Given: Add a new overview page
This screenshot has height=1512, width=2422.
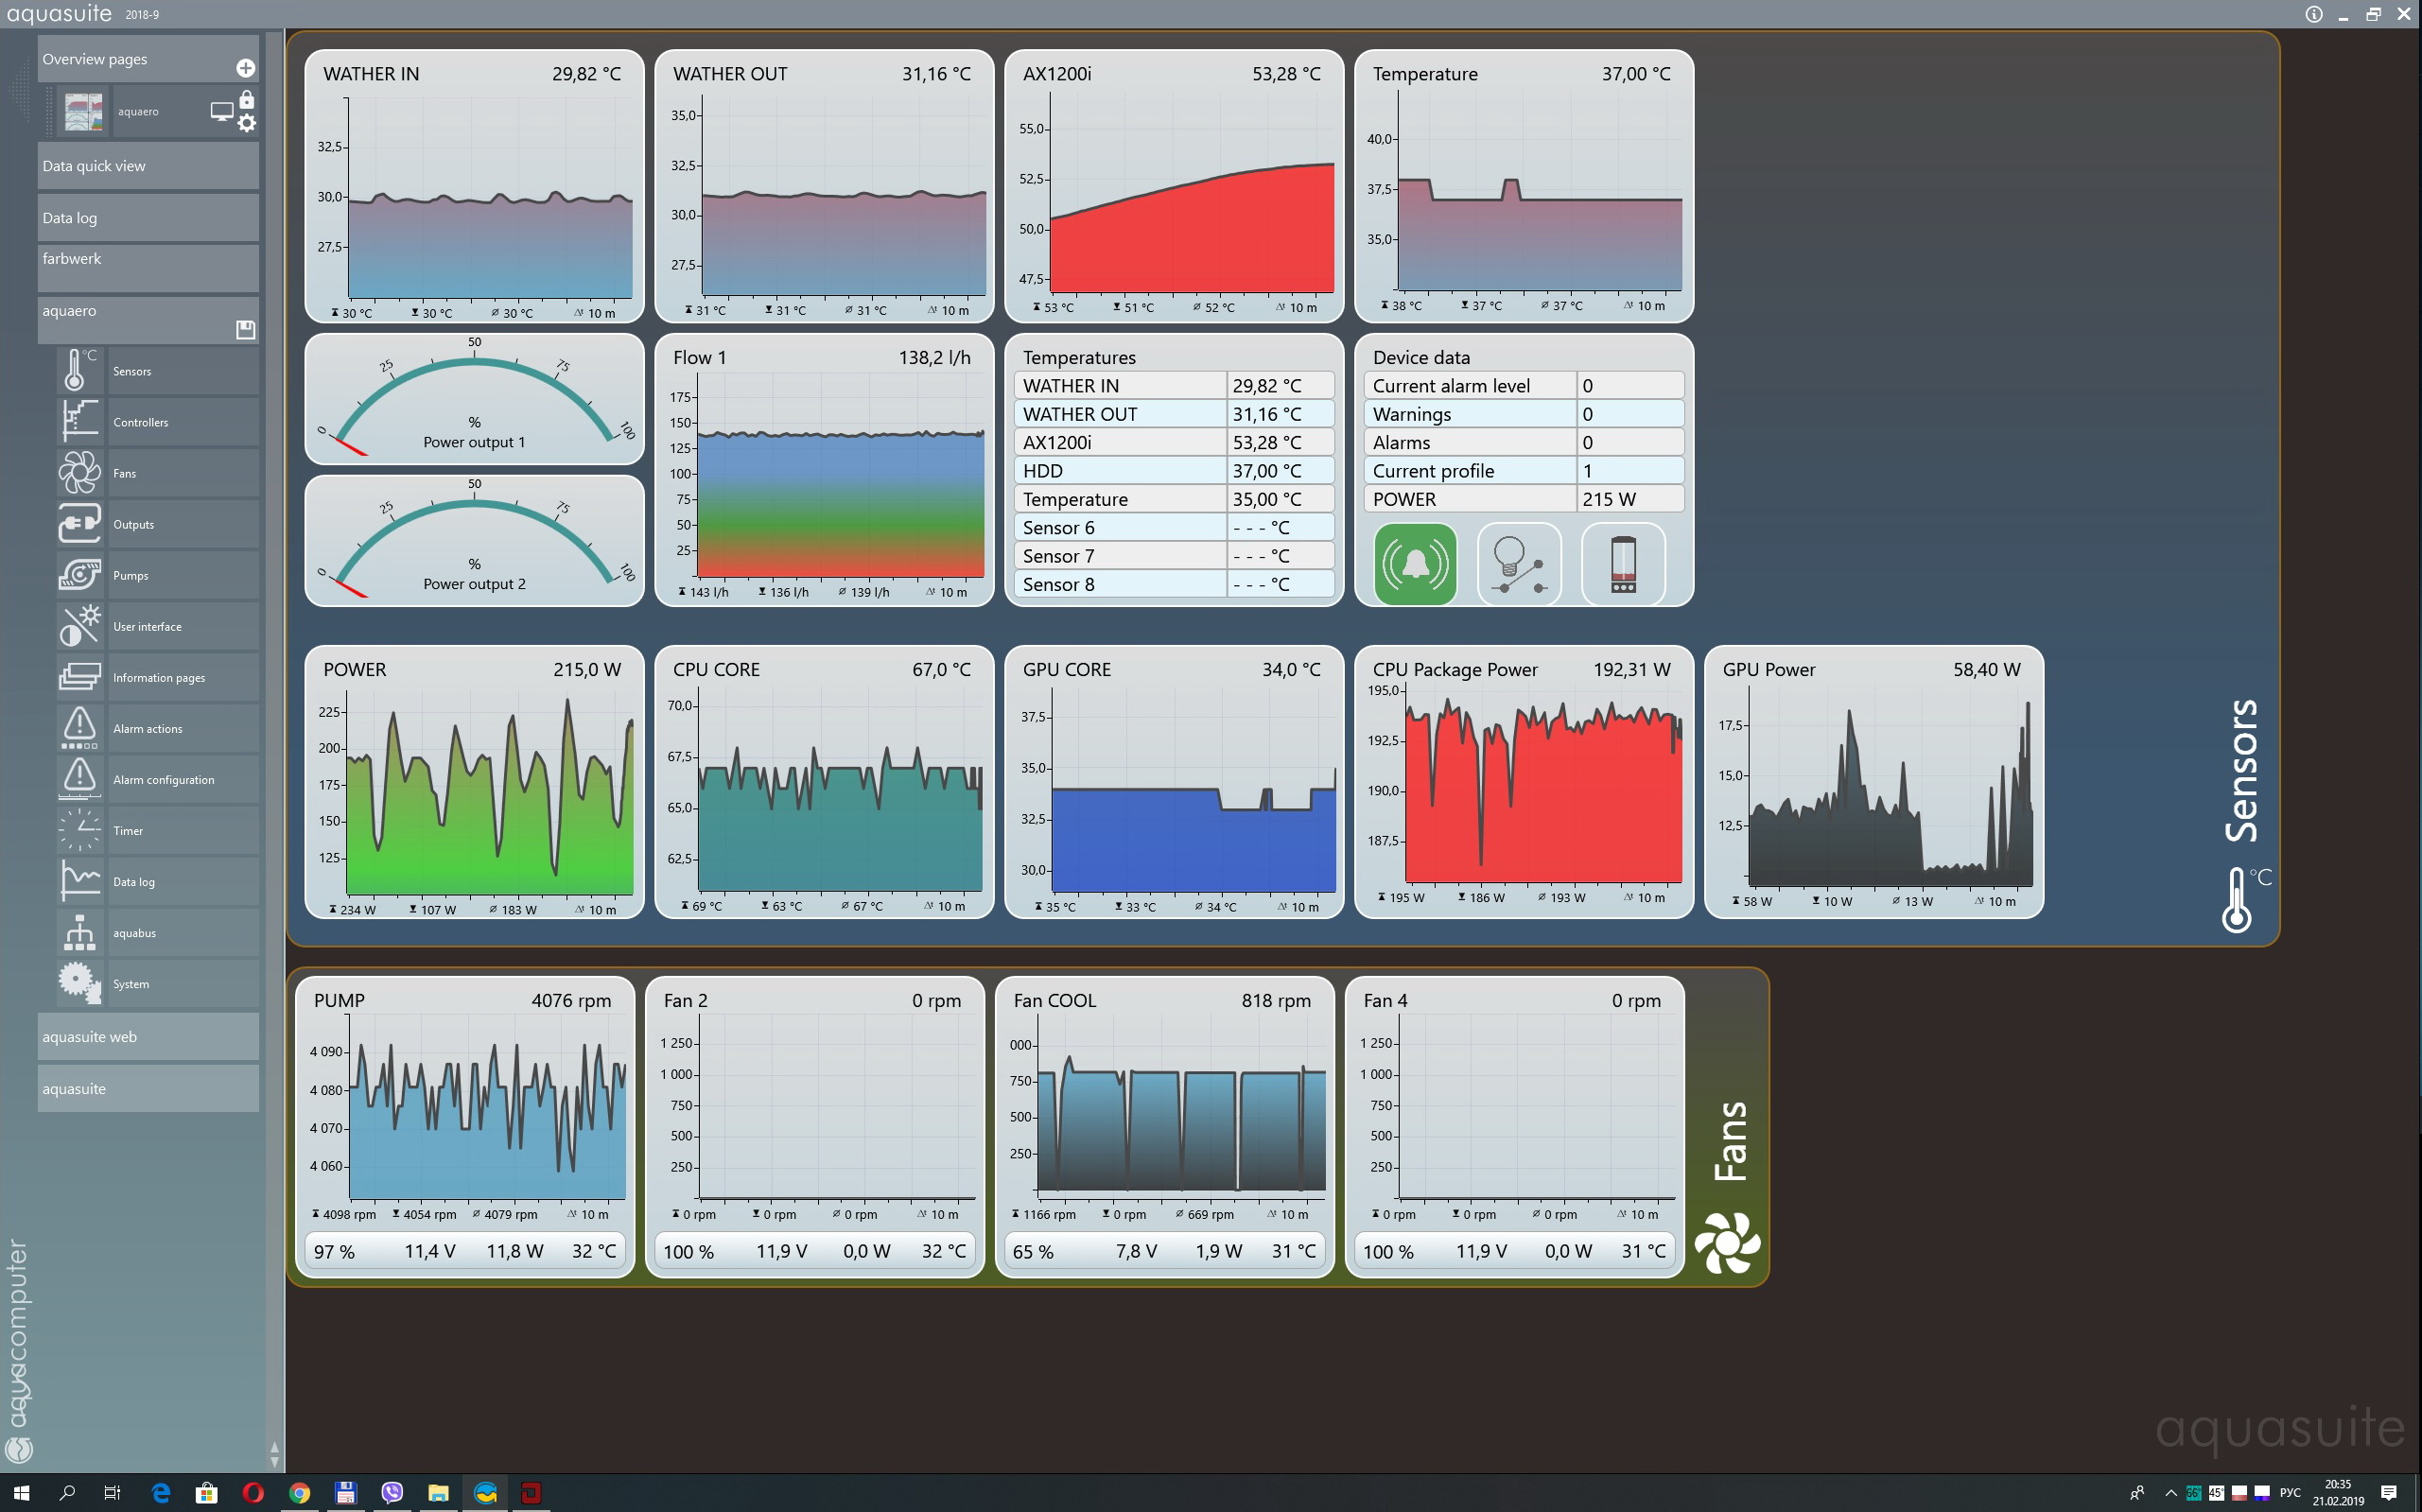Looking at the screenshot, I should [x=245, y=68].
